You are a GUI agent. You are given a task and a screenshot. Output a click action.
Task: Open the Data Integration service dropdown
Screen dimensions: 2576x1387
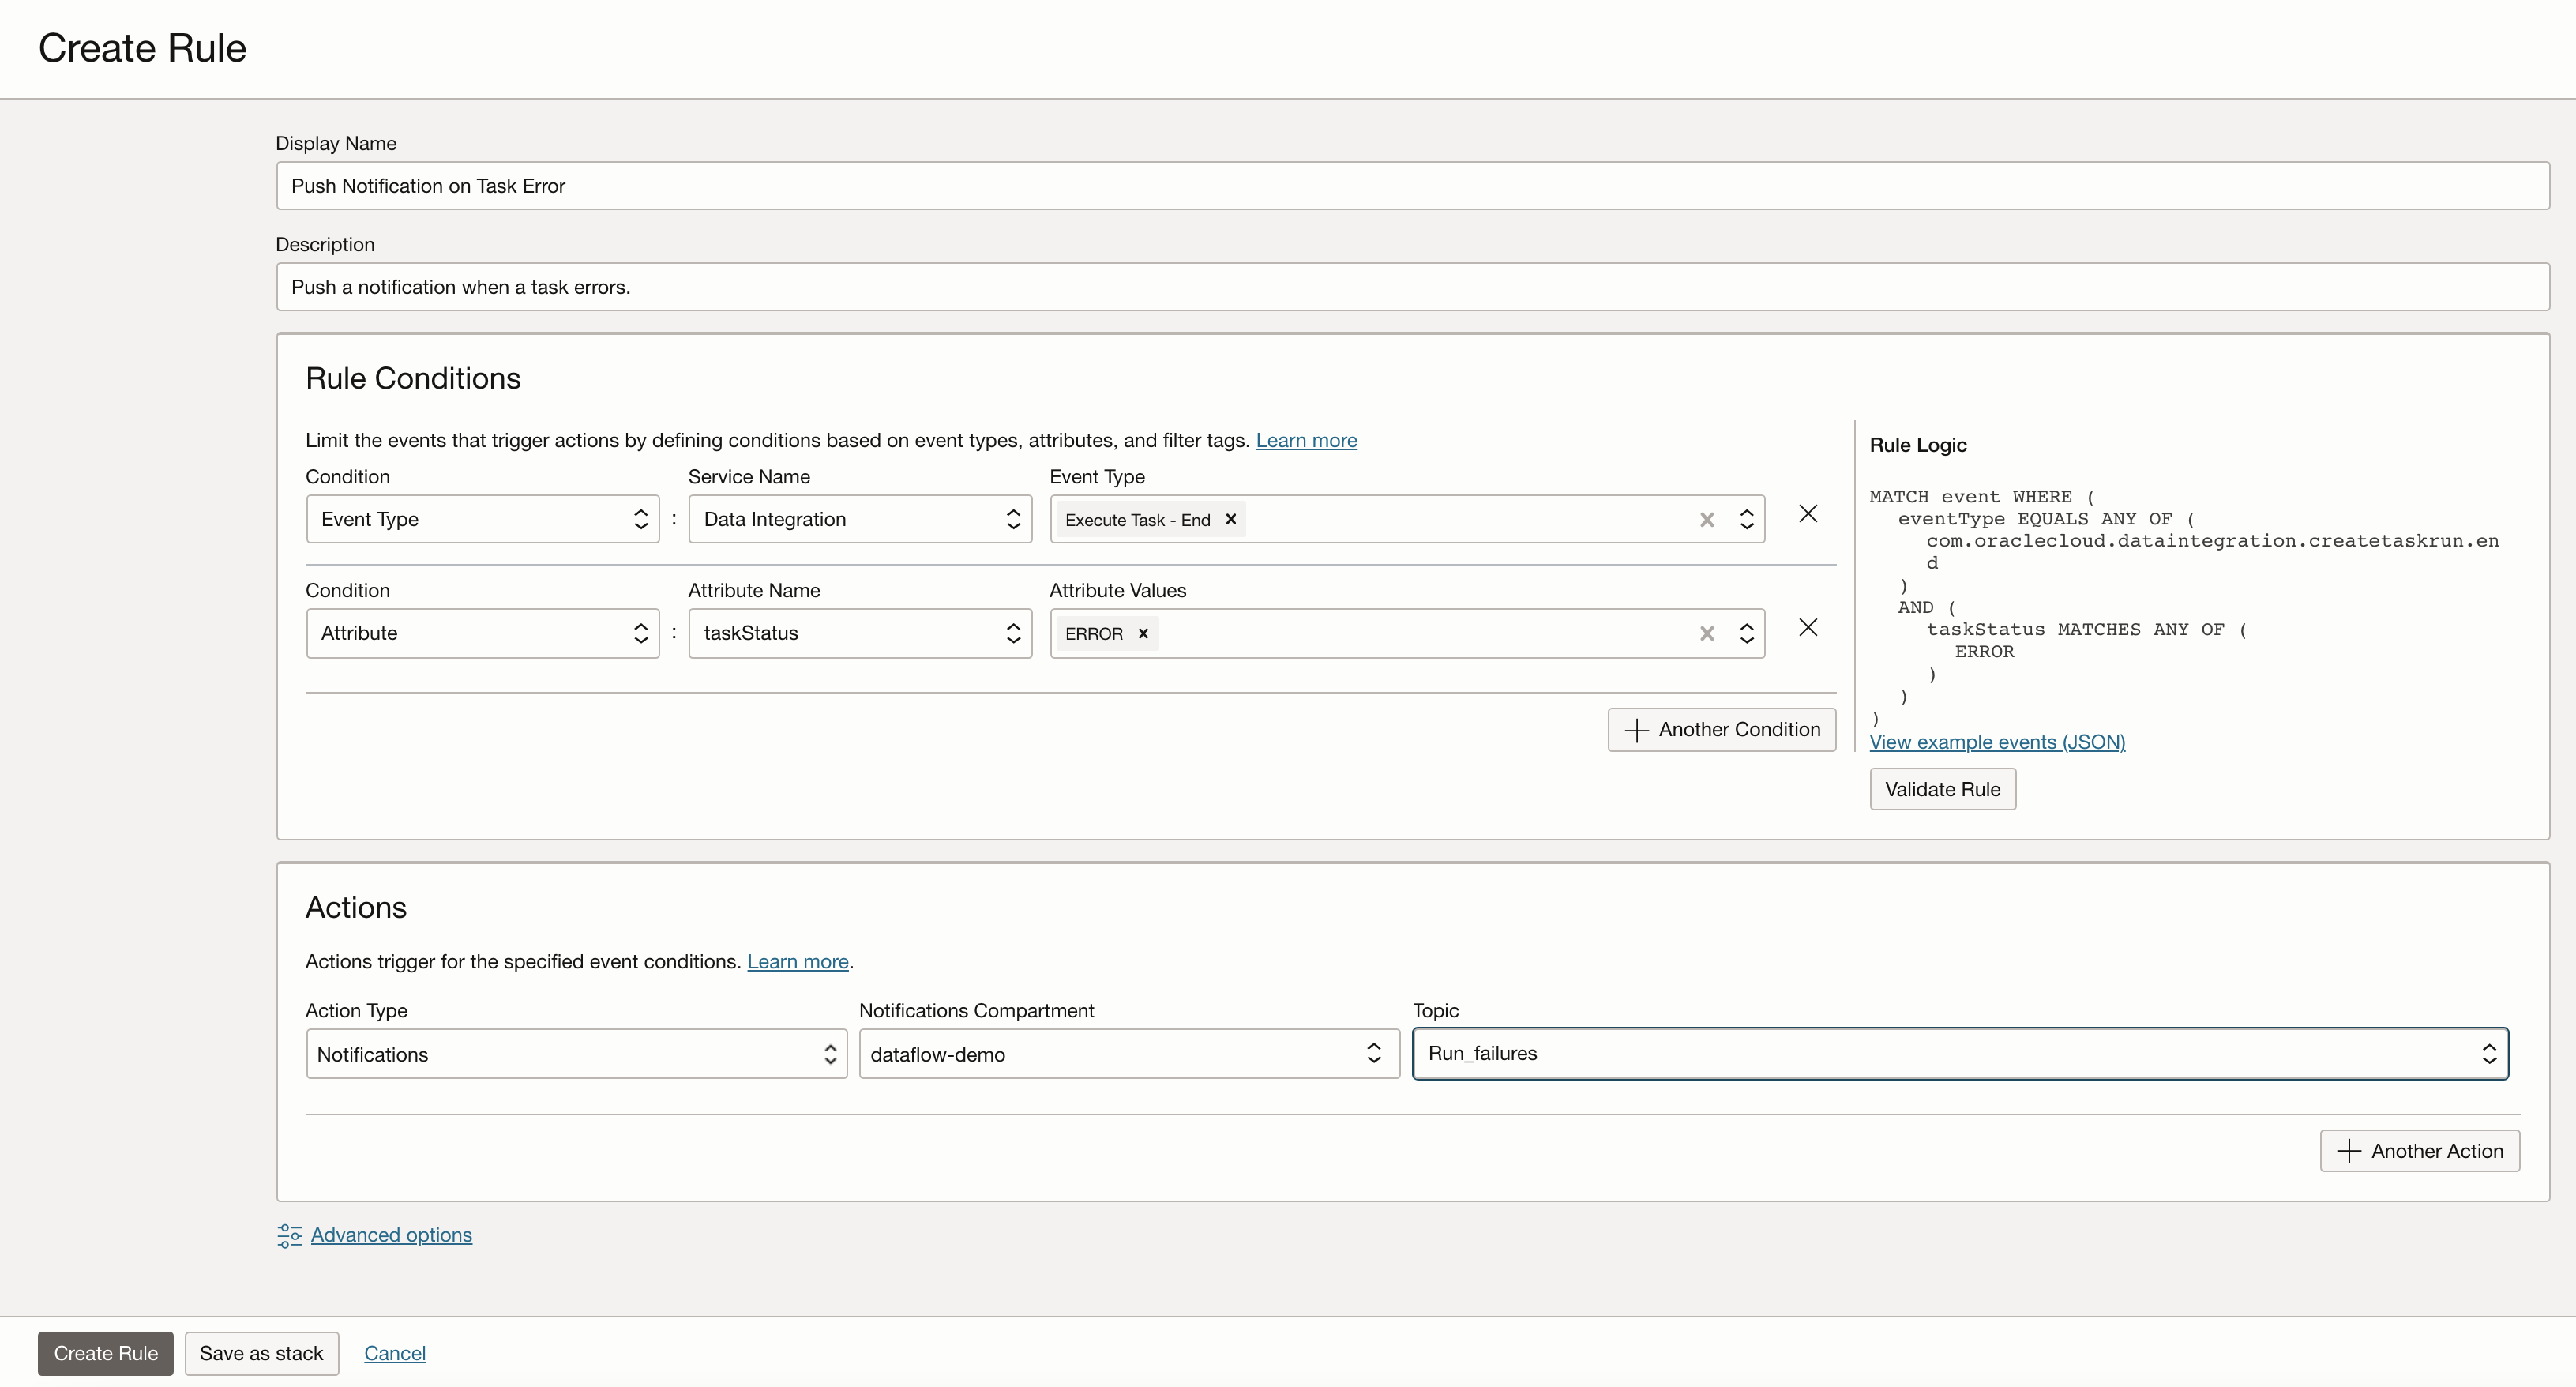tap(860, 519)
